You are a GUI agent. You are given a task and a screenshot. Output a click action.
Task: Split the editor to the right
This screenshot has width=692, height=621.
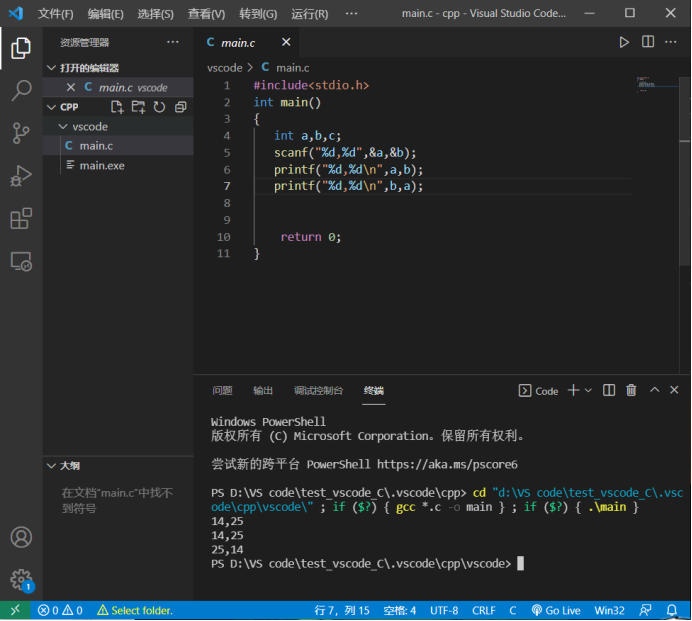[x=648, y=42]
